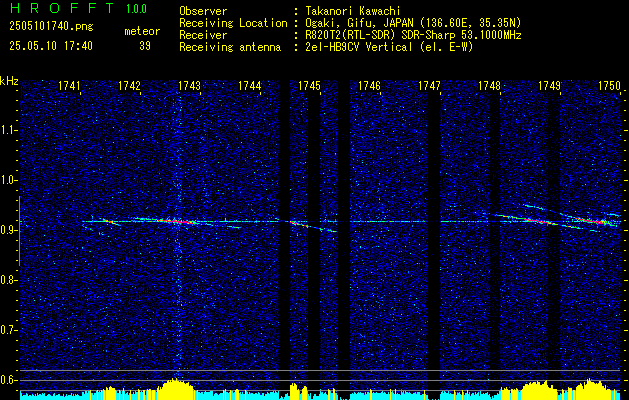This screenshot has width=629, height=400.
Task: Click the 1743 time marker
Action: tap(189, 86)
